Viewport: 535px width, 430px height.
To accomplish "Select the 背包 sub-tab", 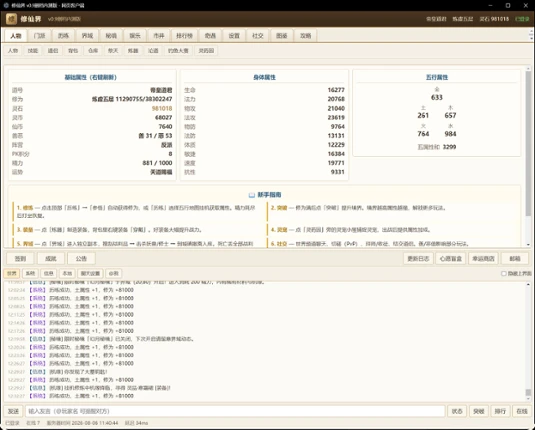I will 73,51.
